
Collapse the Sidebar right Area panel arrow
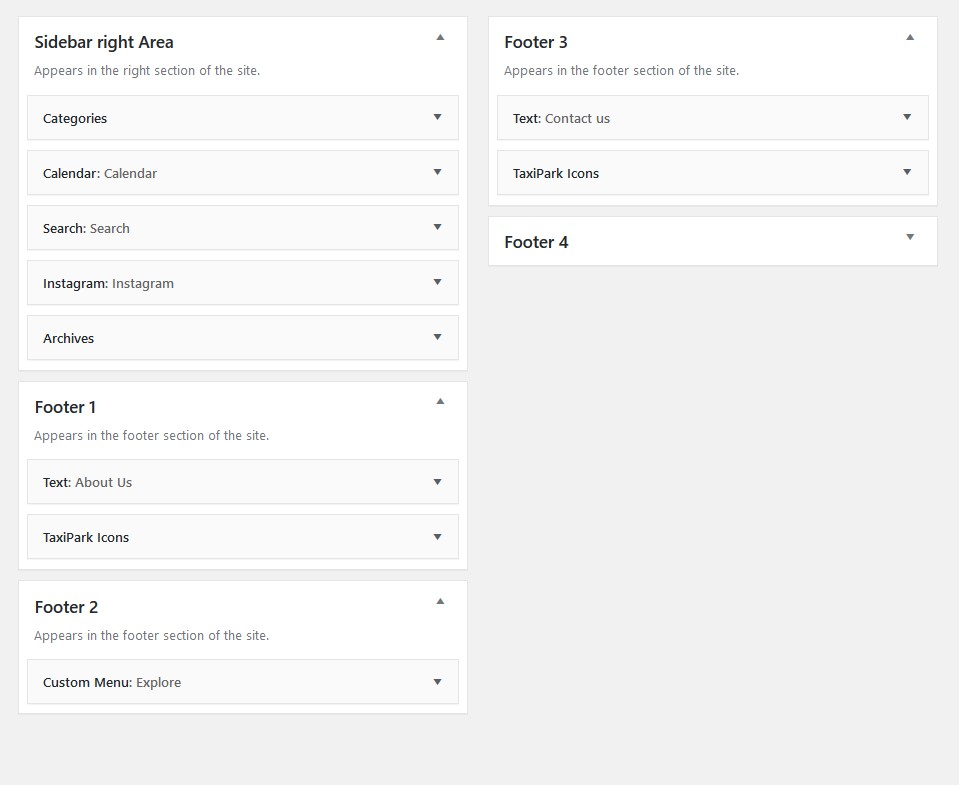click(440, 37)
